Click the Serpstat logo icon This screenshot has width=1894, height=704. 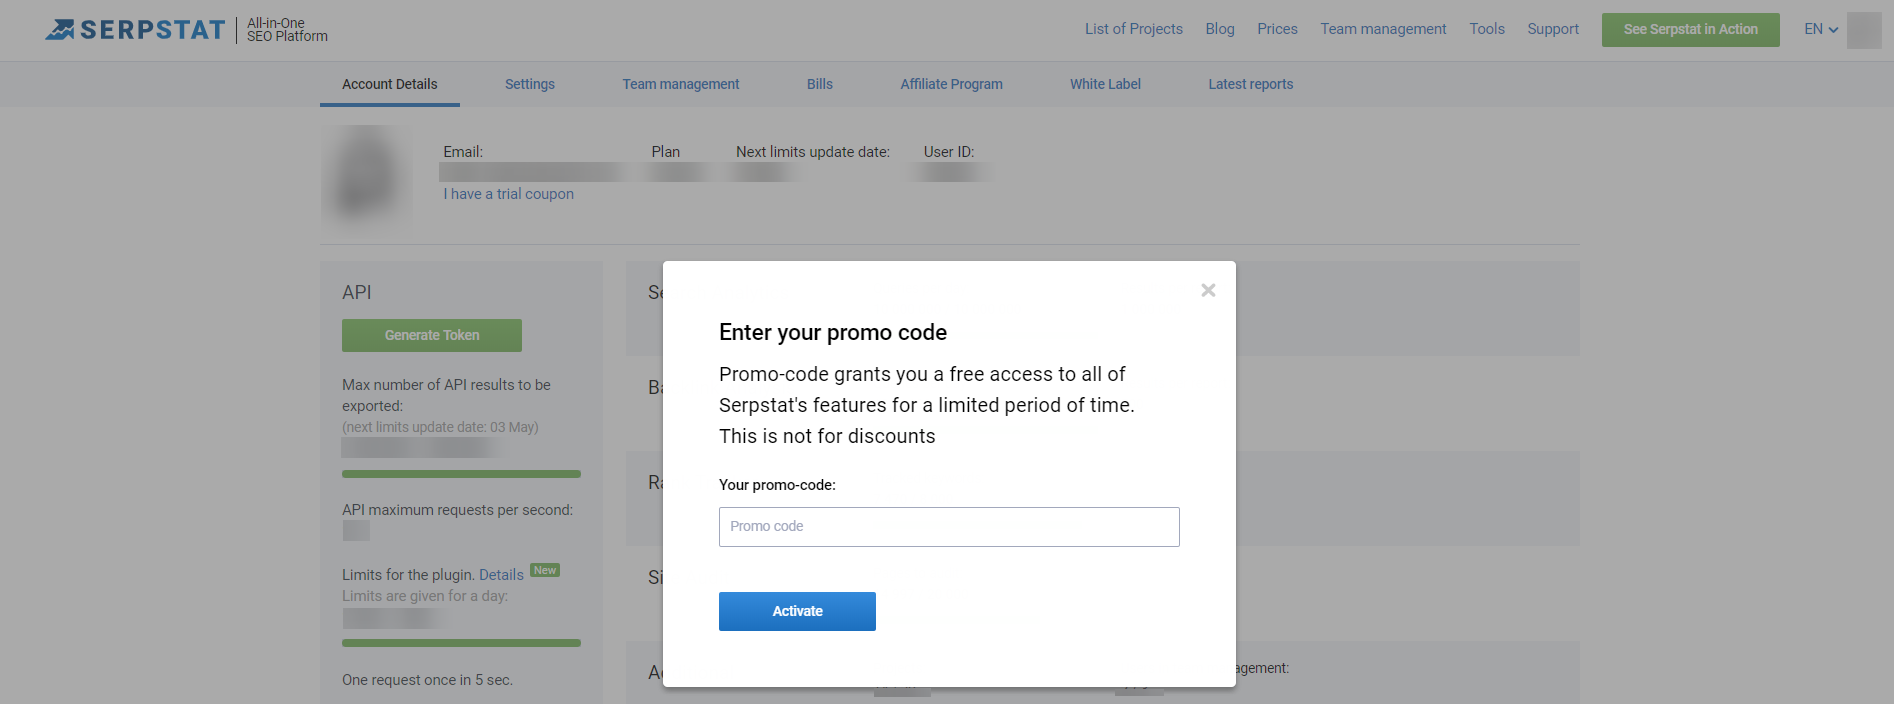pos(61,30)
